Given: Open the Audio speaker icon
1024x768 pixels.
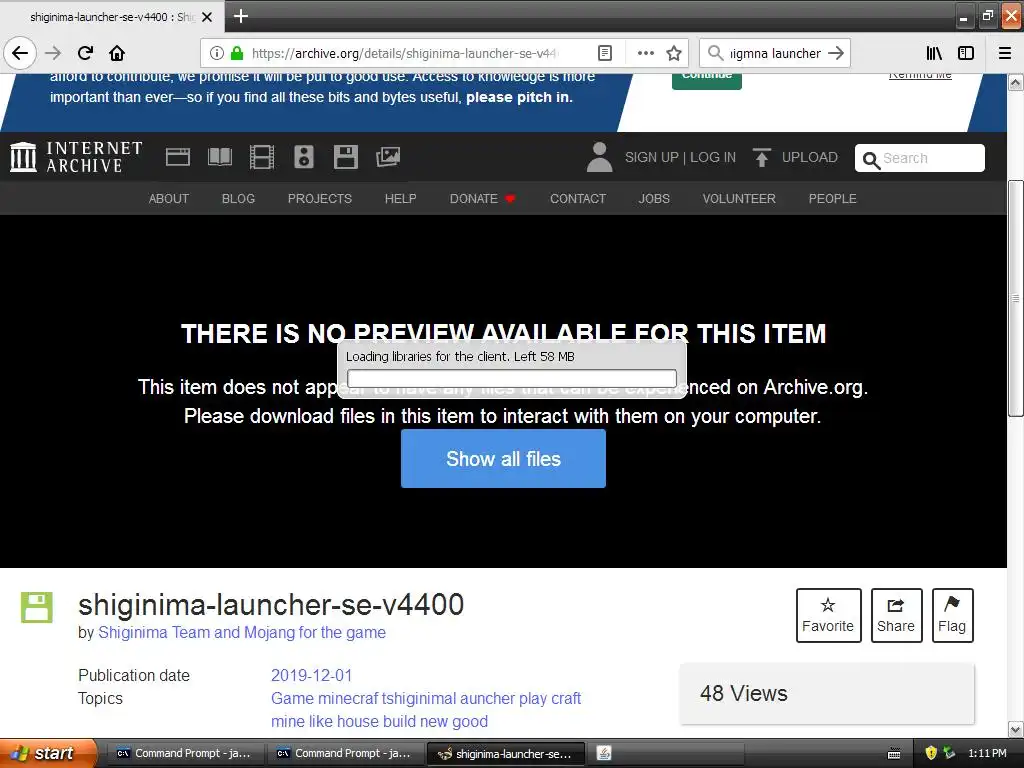Looking at the screenshot, I should click(x=304, y=157).
